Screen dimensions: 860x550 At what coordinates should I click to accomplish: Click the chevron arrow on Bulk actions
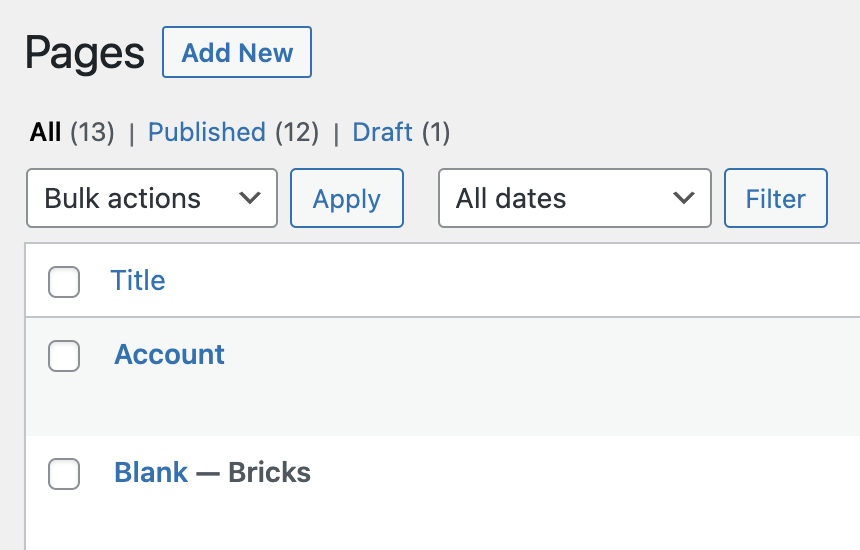click(x=250, y=198)
